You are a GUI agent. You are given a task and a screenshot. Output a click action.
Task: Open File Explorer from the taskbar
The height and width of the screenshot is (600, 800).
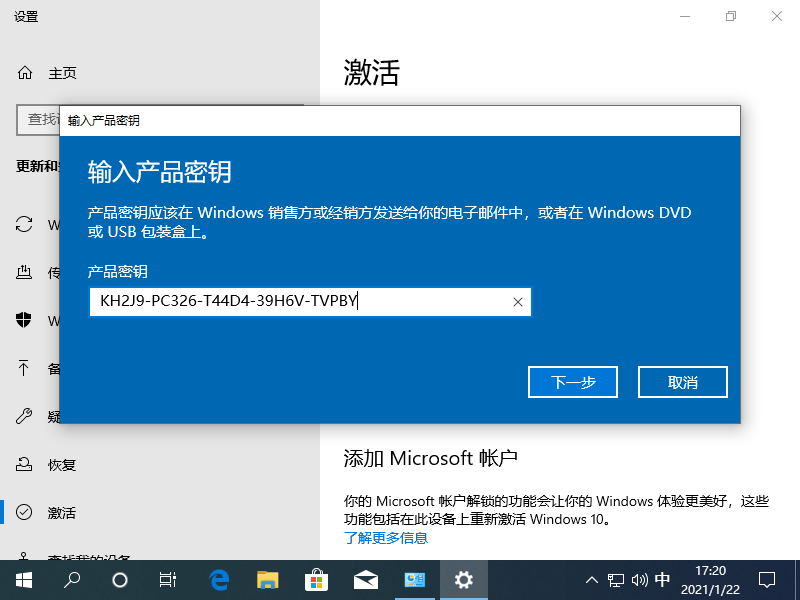coord(267,579)
